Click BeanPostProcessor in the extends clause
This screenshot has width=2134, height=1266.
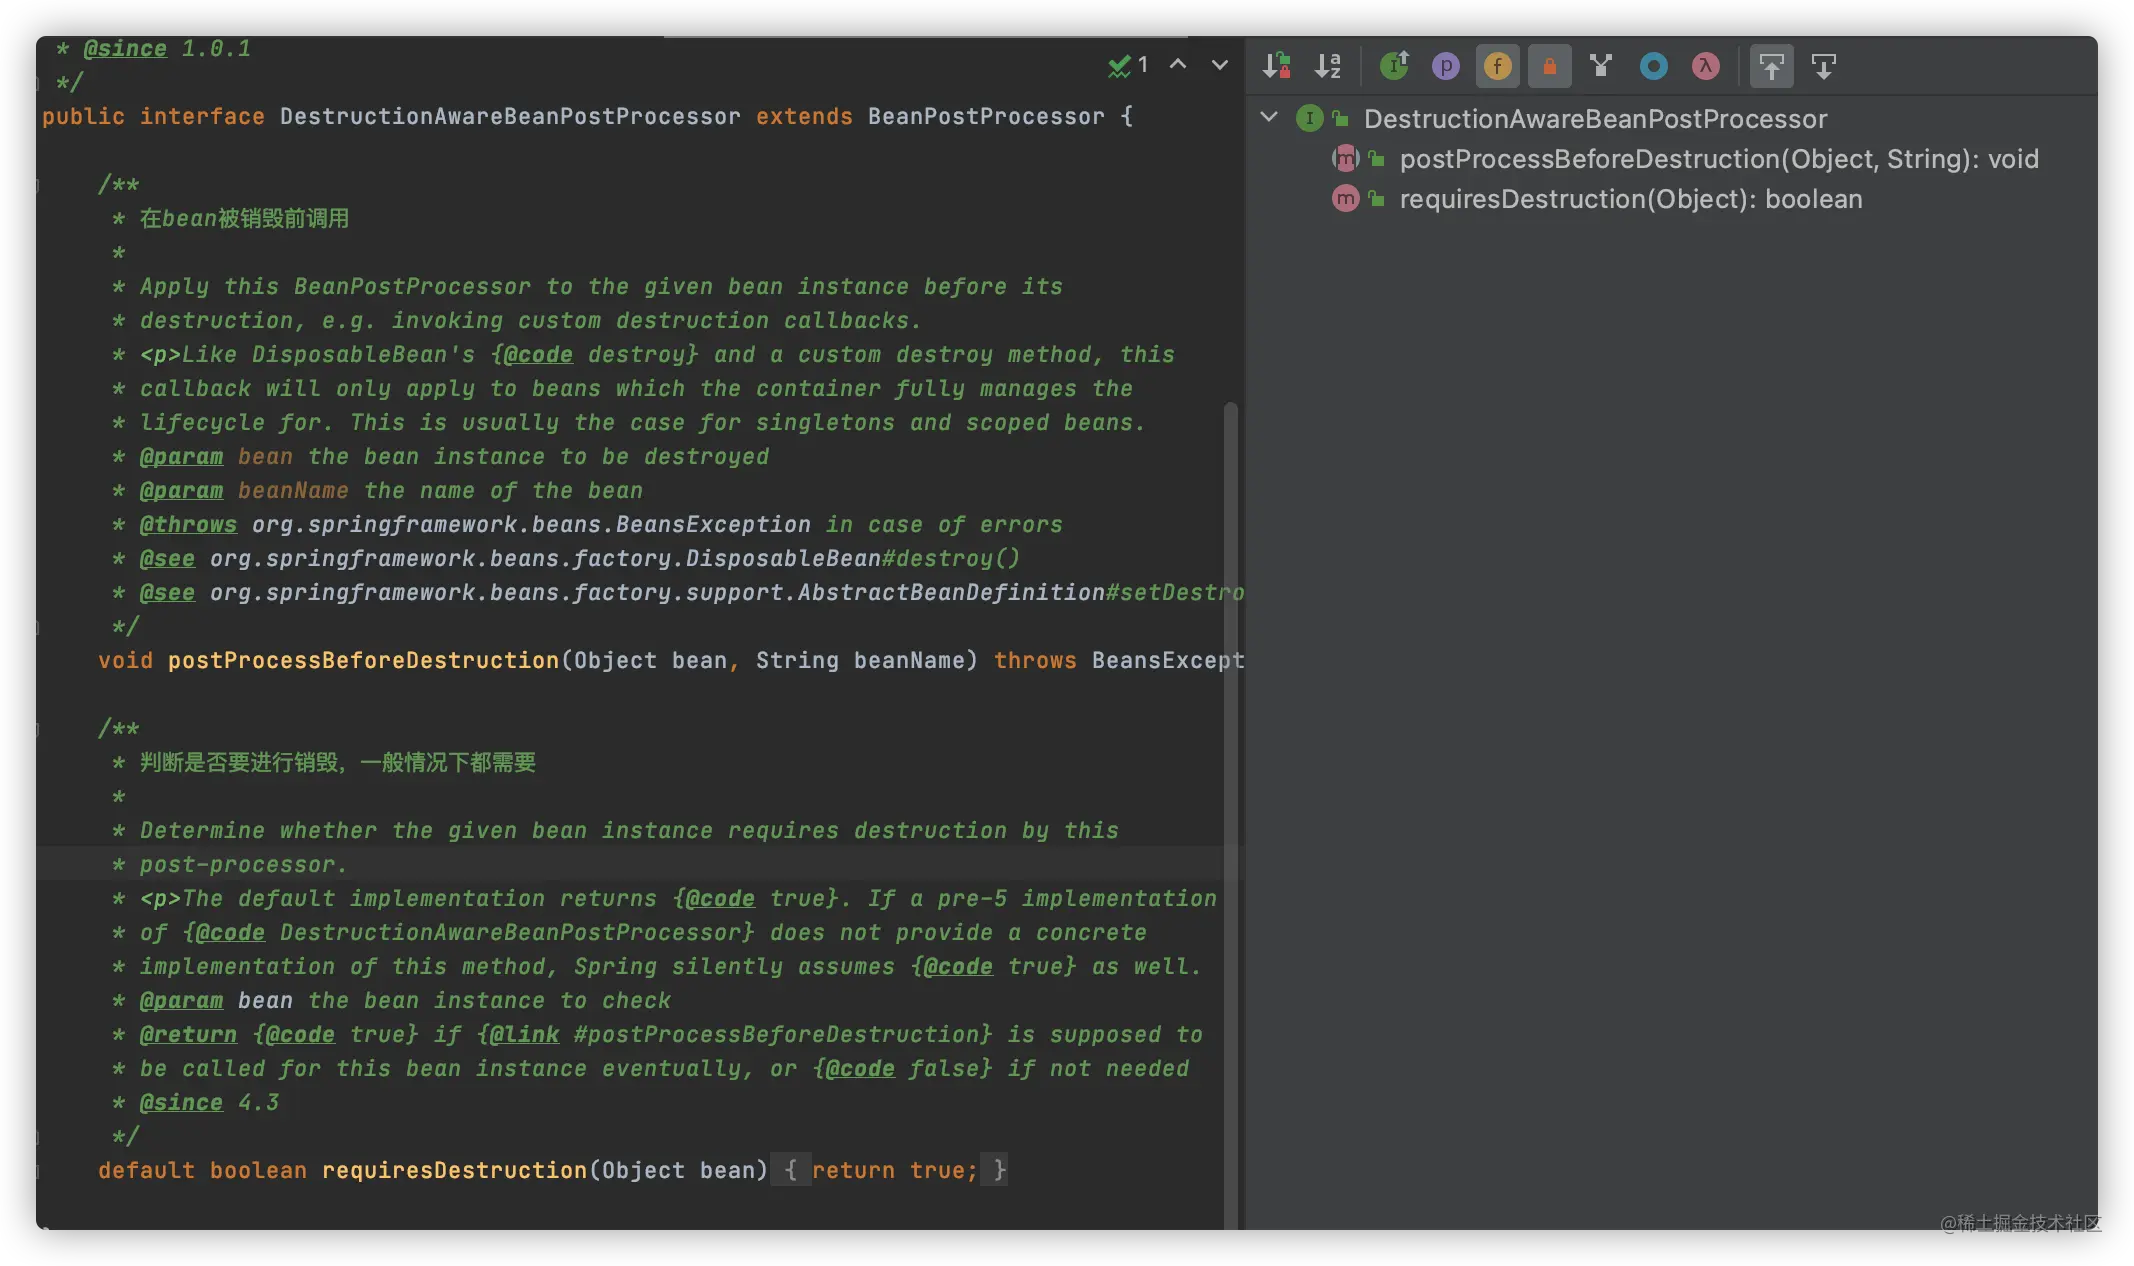click(x=986, y=116)
